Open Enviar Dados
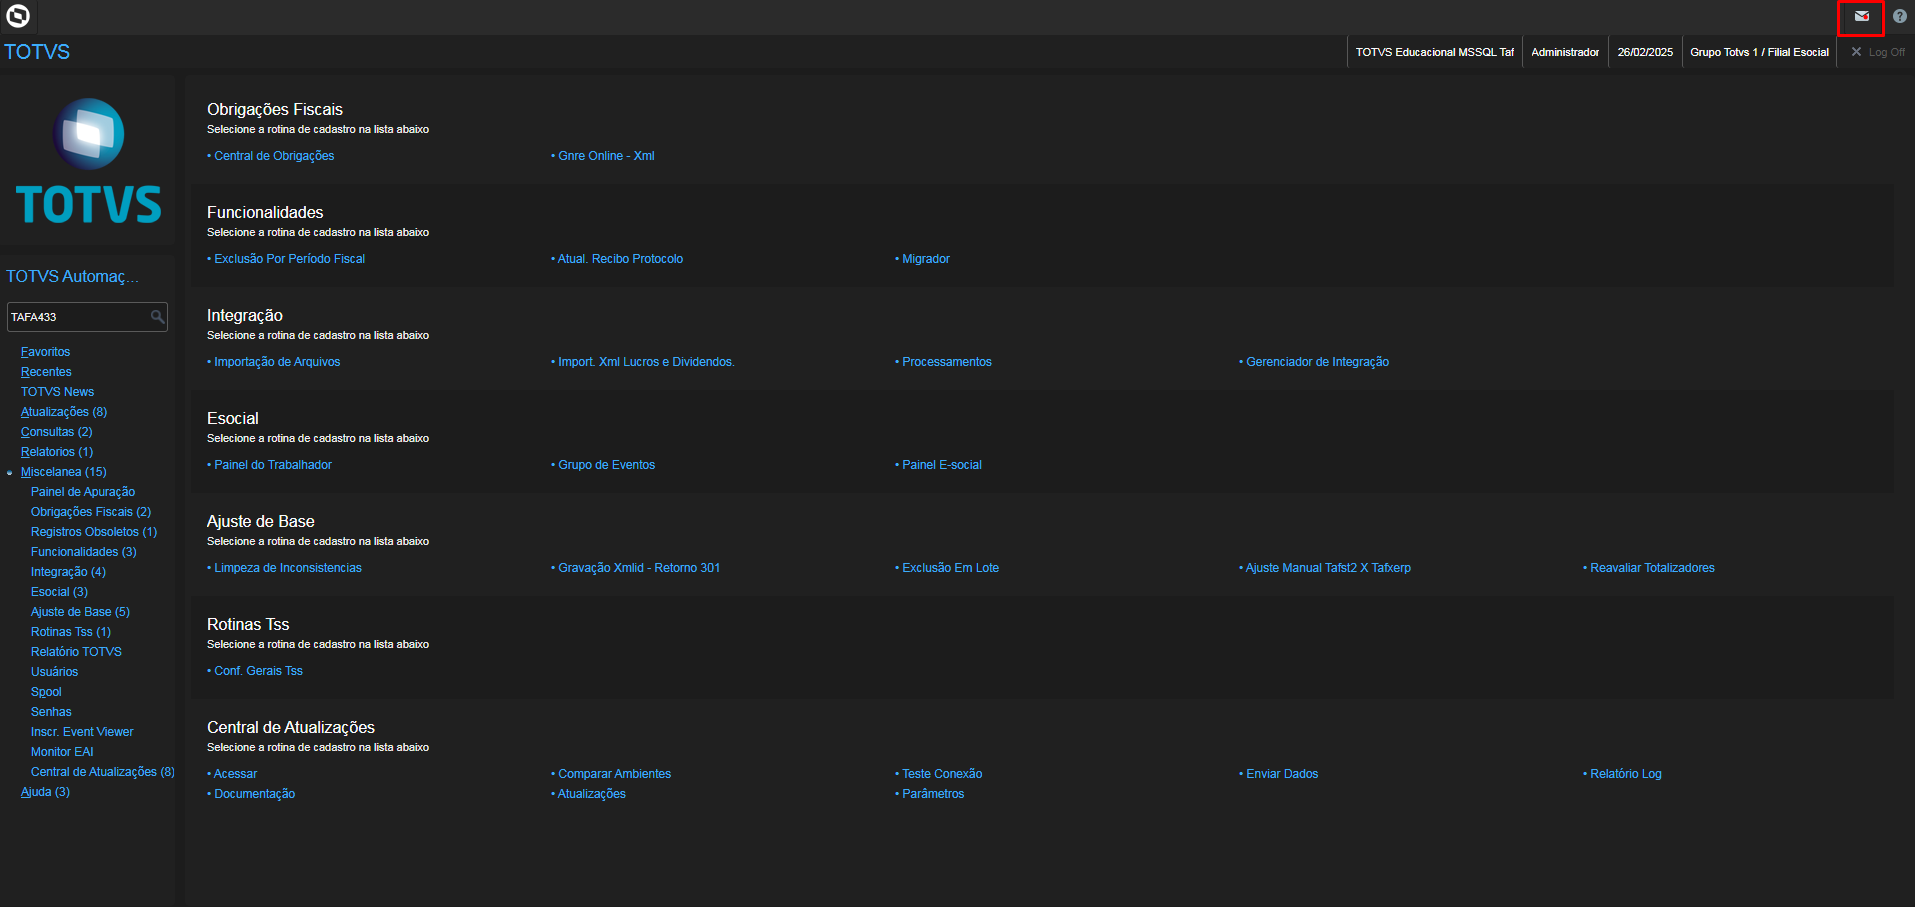 (1282, 774)
